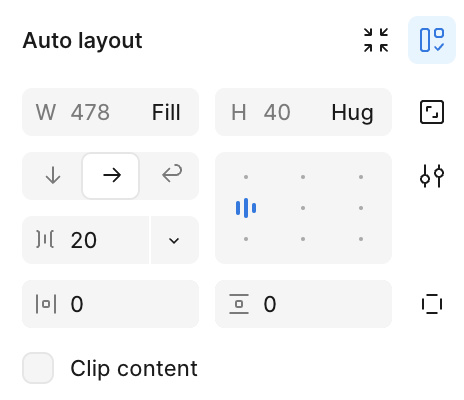Click the collapse arrows icon beside Auto layout

tap(376, 40)
